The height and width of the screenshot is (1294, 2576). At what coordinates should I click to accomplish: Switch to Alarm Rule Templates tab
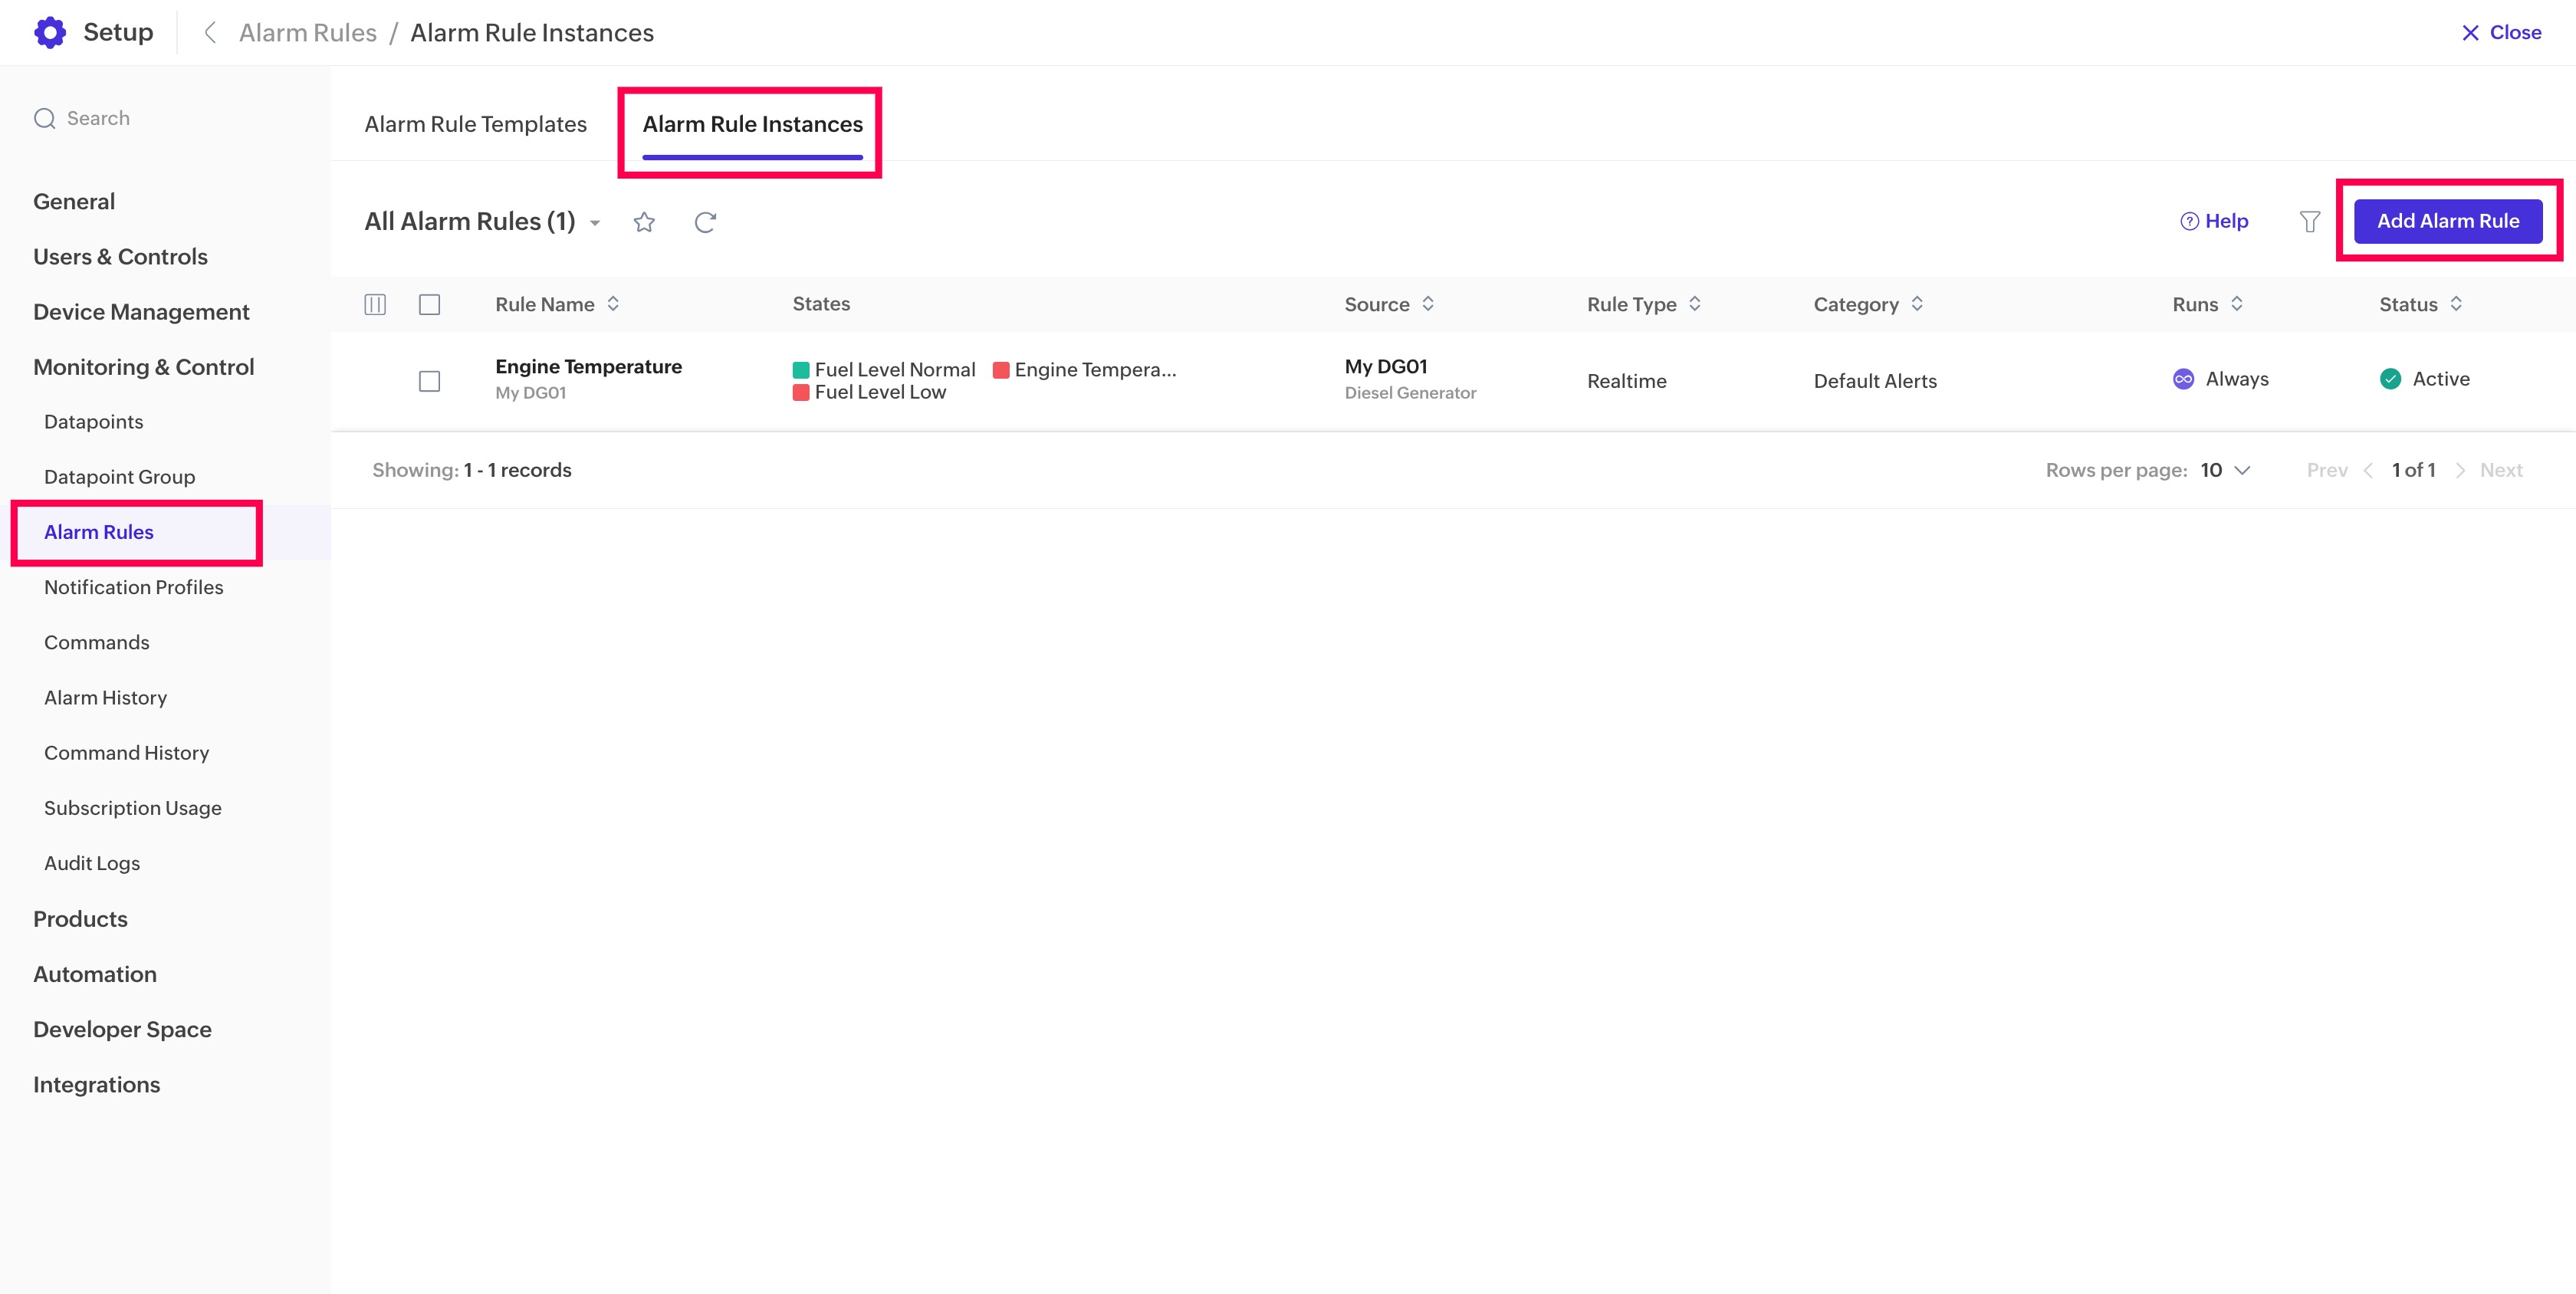pos(475,124)
